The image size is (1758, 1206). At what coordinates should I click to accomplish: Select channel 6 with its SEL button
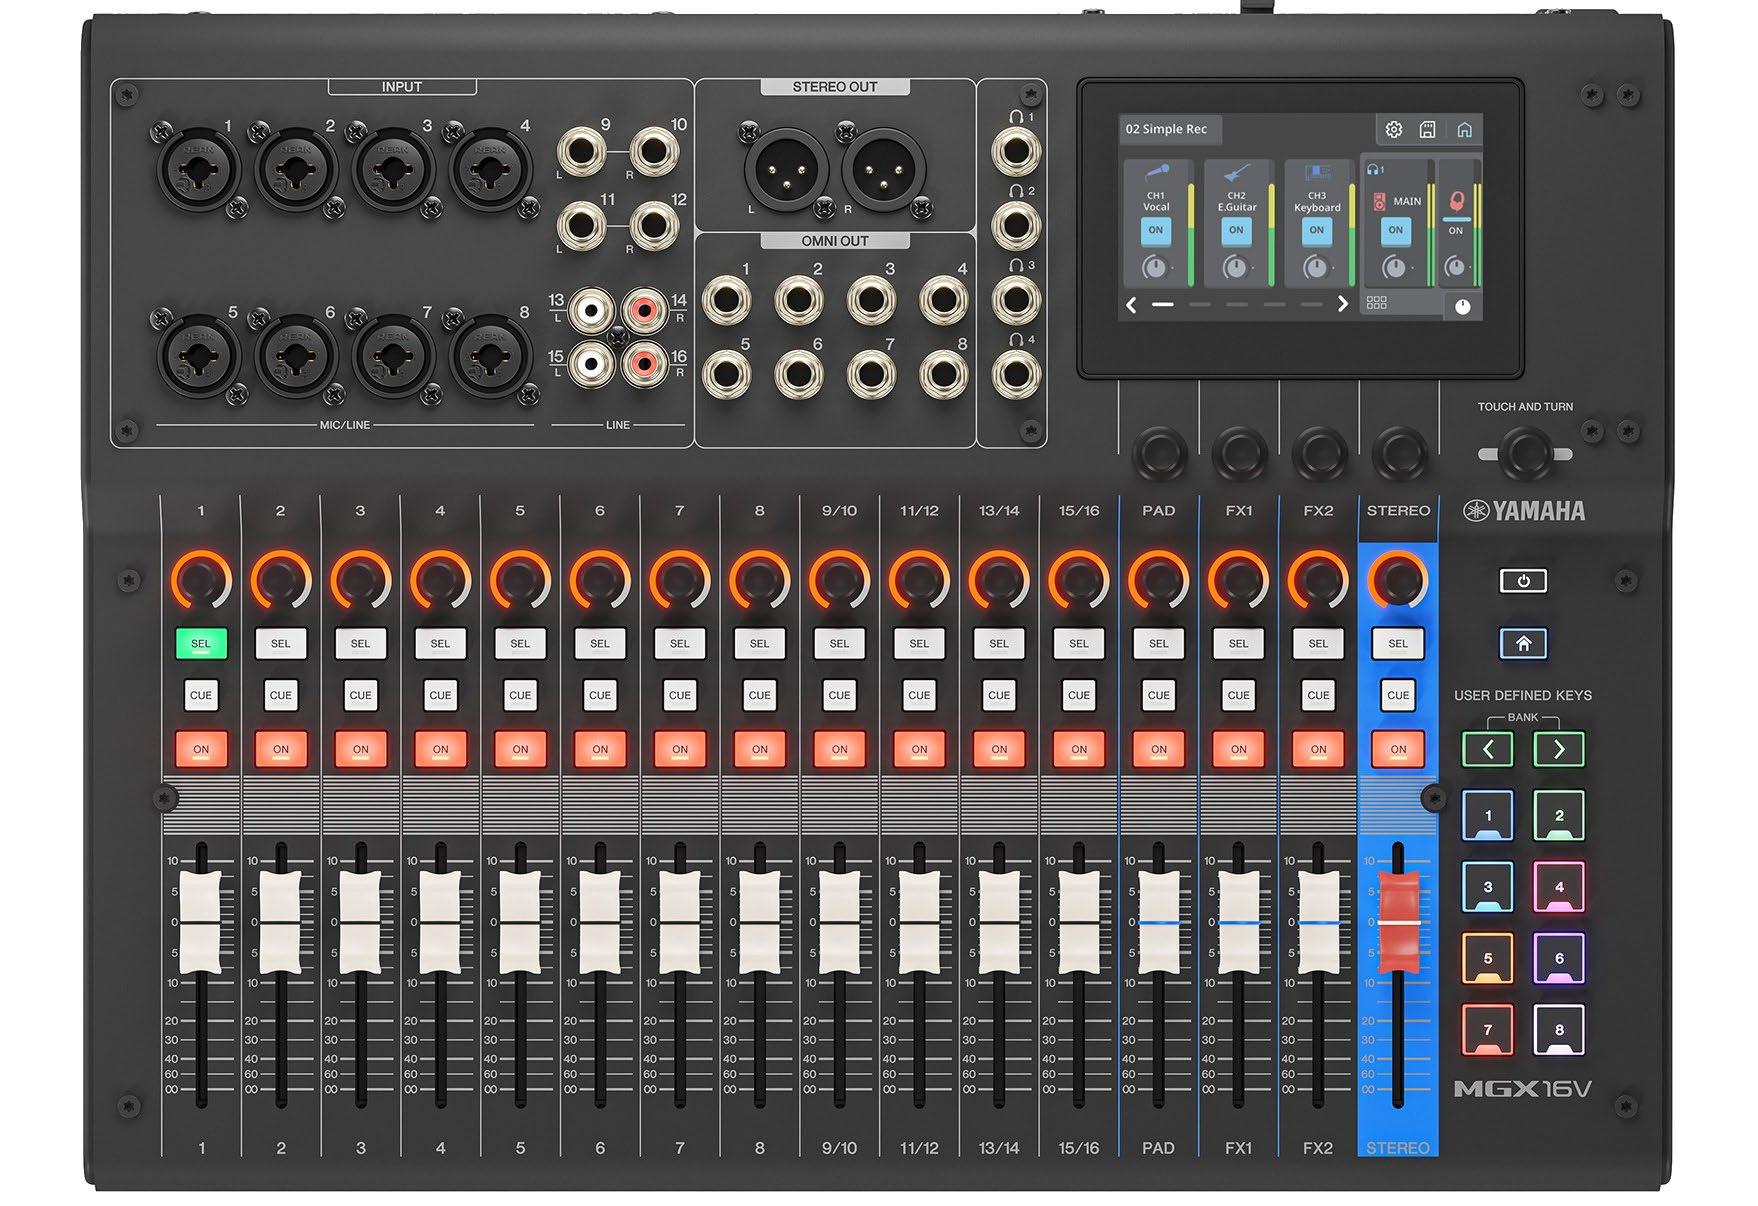click(x=600, y=644)
